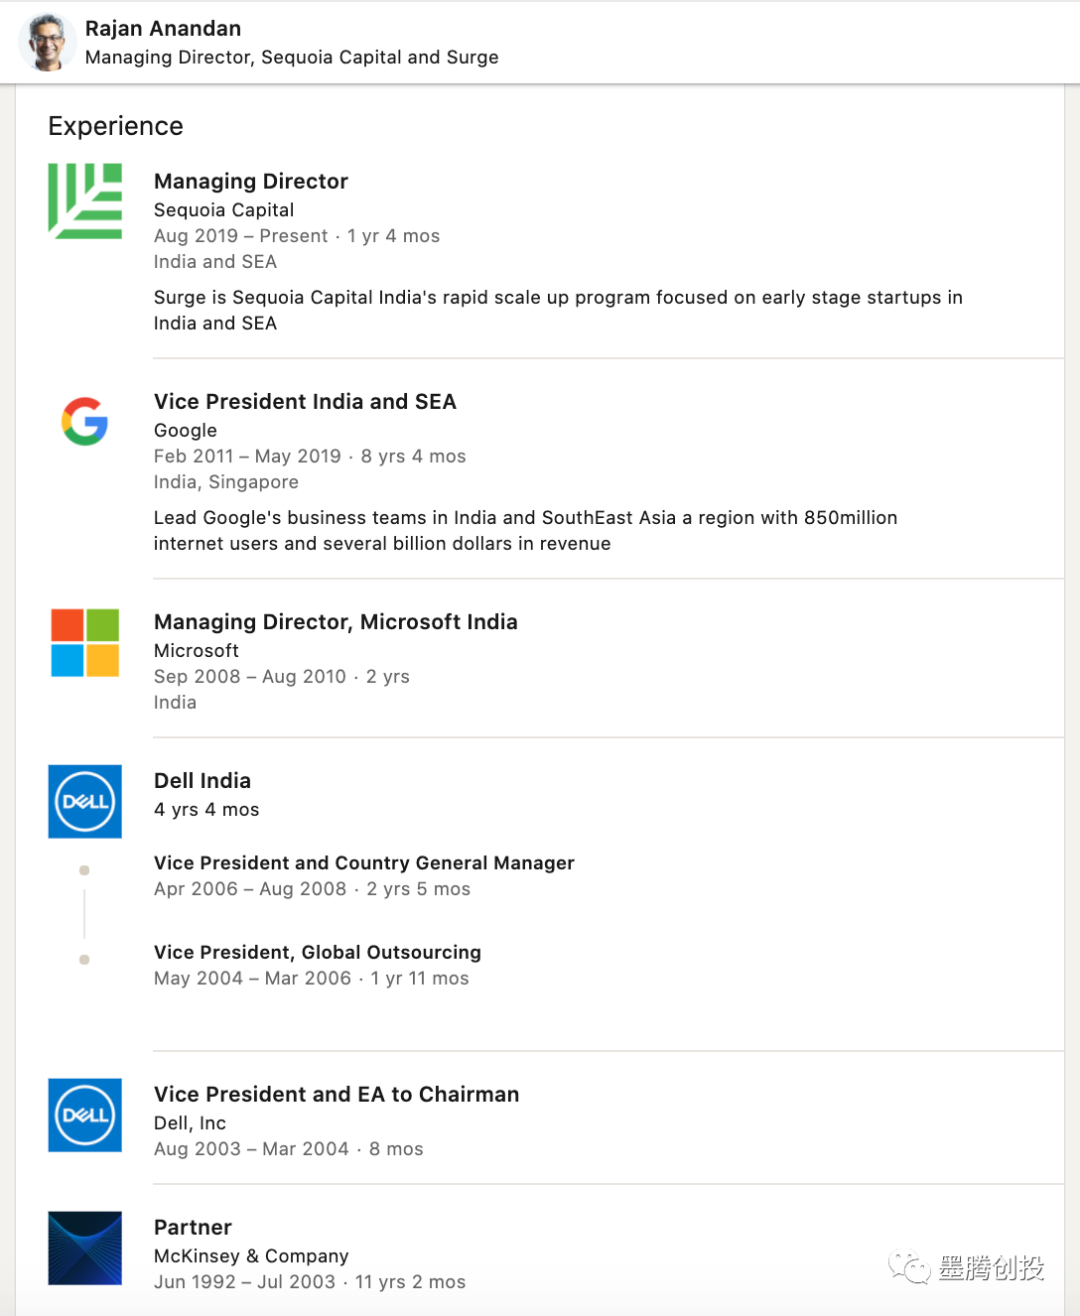Screen dimensions: 1080x1316
Task: Click the McKinsey & Company logo
Action: coord(85,1248)
